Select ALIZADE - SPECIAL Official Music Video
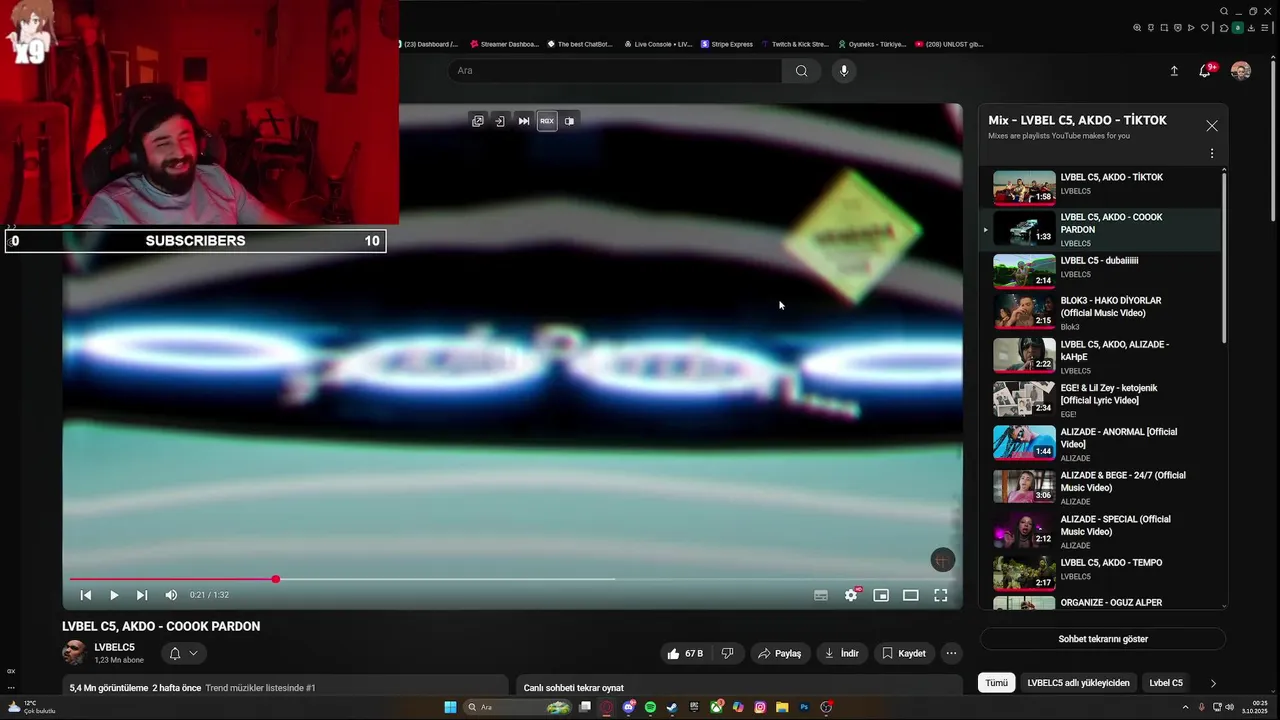Screen dimensions: 1280x720 1100,530
